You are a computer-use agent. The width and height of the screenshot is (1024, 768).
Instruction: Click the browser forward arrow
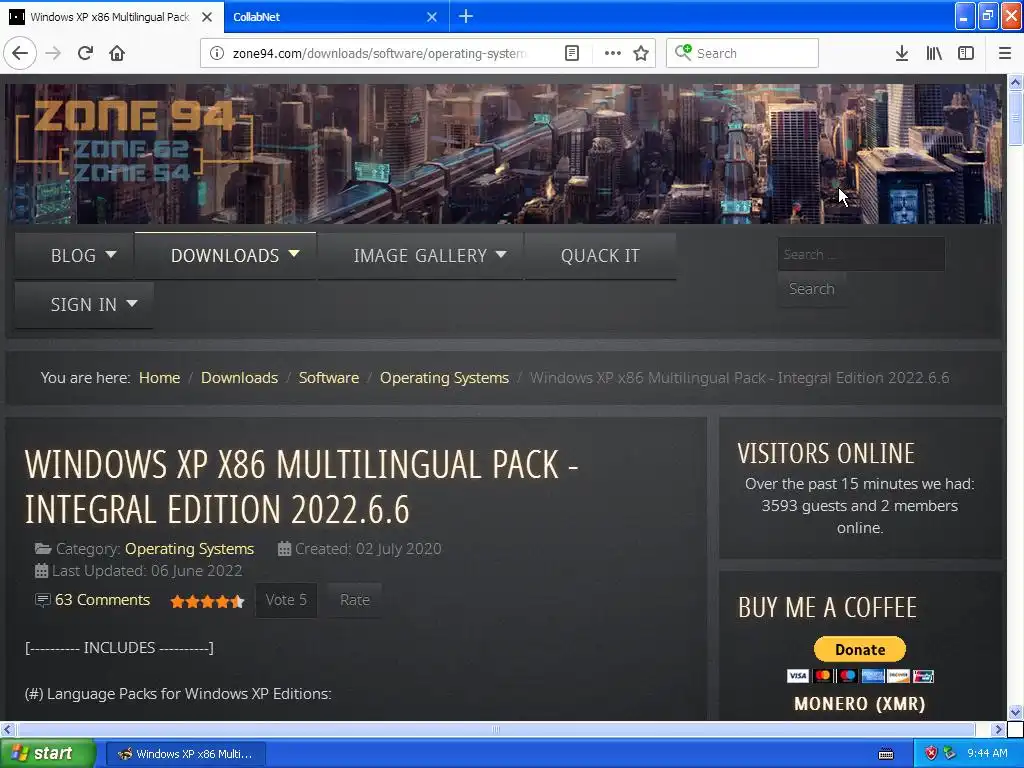pos(53,53)
